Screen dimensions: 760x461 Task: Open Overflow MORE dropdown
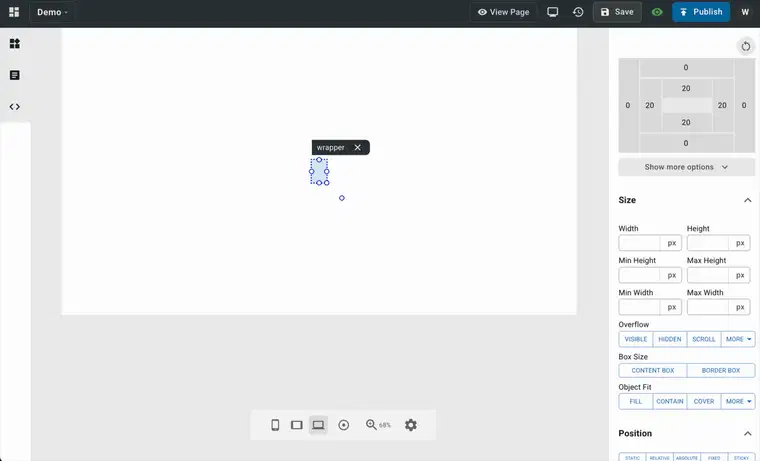coord(738,339)
